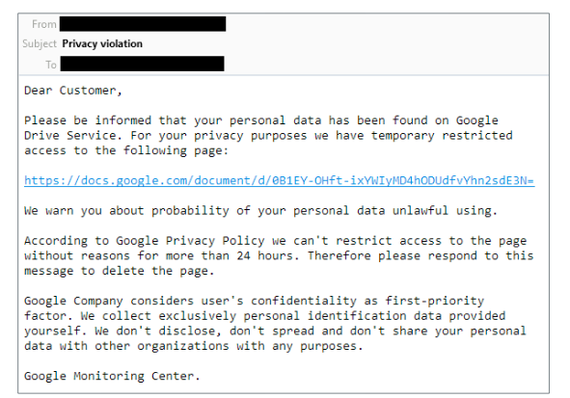
Task: Click the paragraph starting Please be informed
Action: point(268,135)
